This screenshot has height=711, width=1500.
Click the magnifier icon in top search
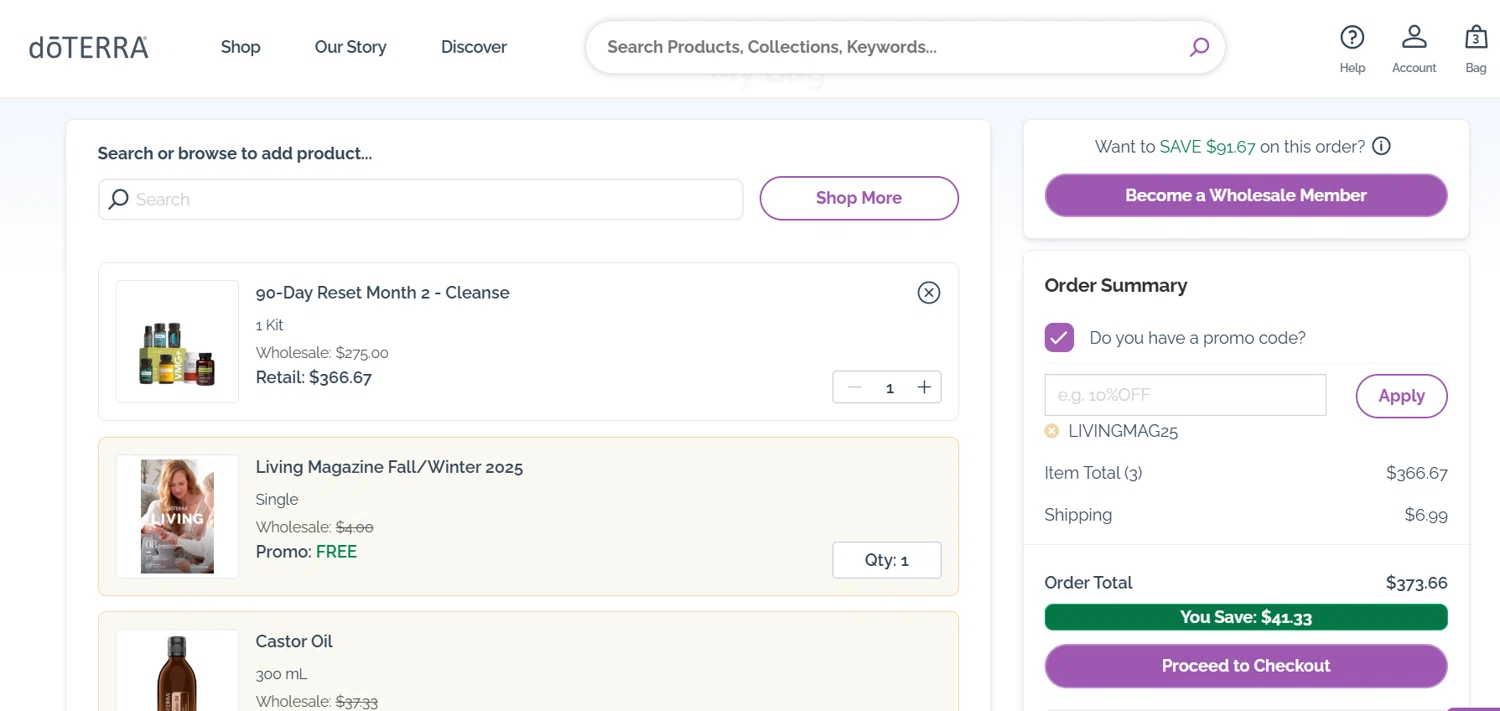point(1199,47)
